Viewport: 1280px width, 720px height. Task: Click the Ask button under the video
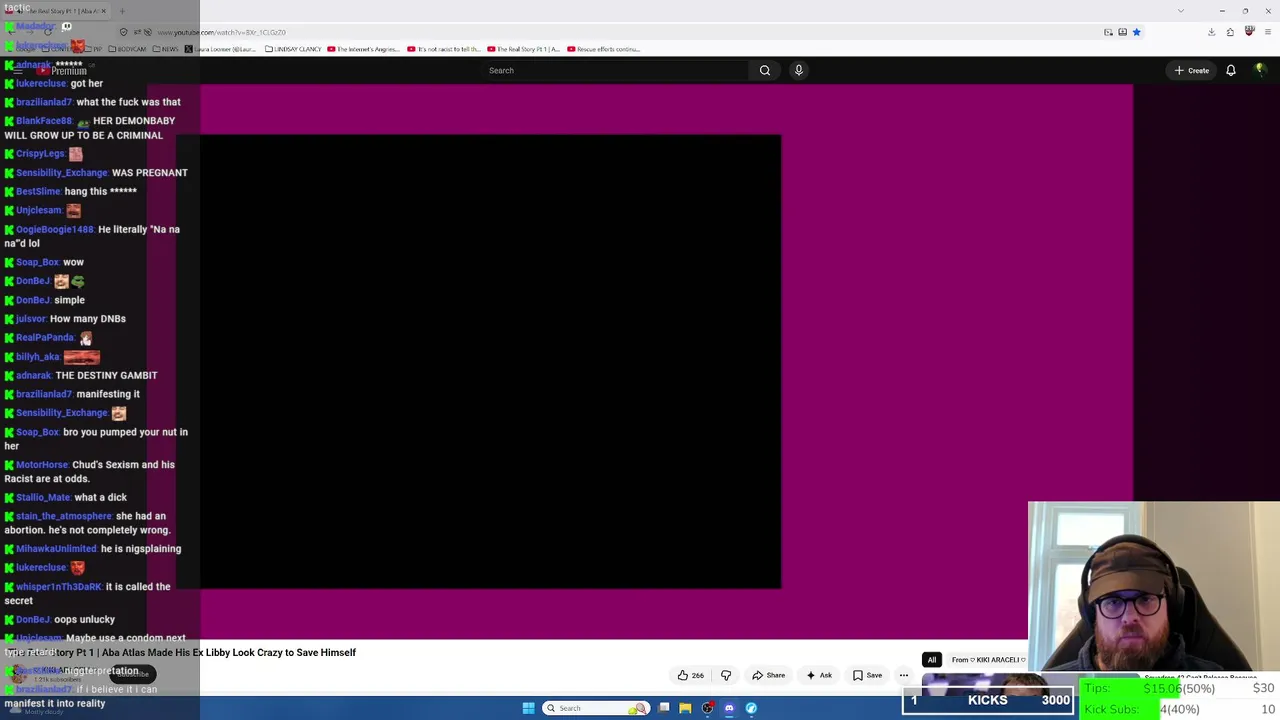[819, 675]
